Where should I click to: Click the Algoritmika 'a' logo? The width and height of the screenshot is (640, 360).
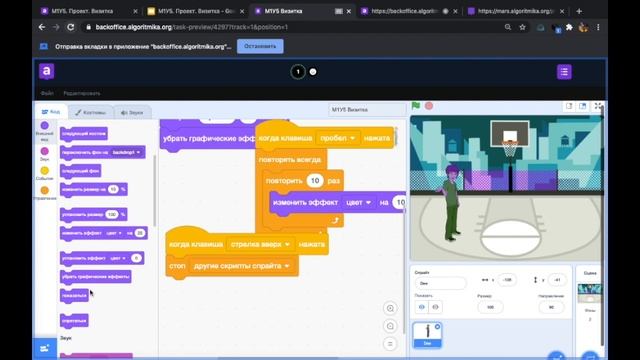47,71
